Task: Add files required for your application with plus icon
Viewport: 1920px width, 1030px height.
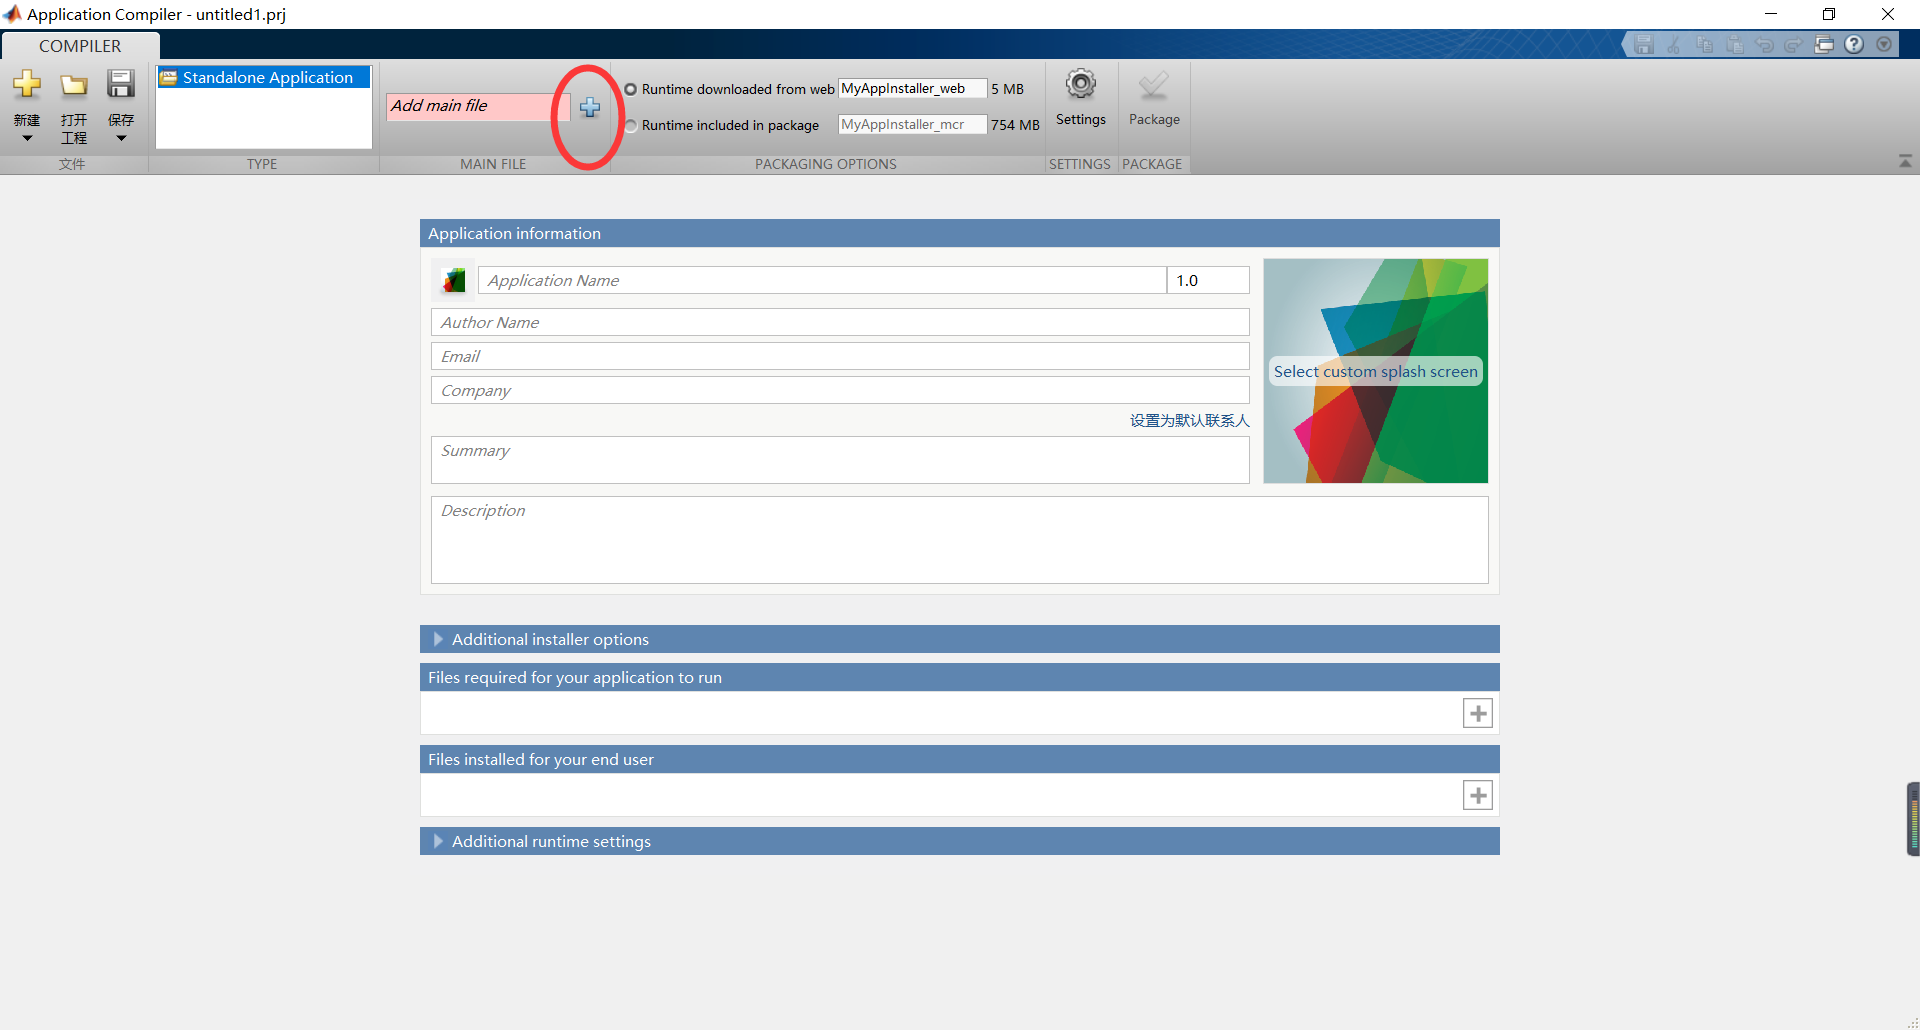Action: (1478, 712)
